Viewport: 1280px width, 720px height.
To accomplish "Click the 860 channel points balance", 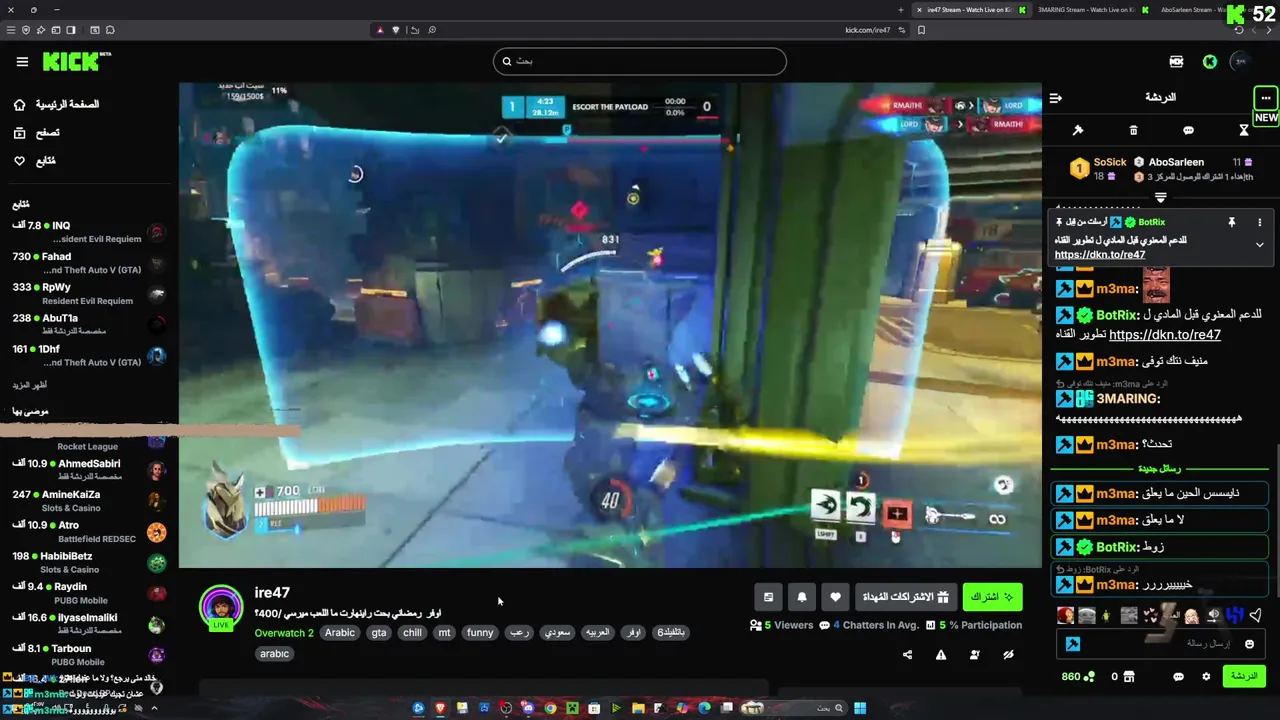I will click(x=1078, y=677).
